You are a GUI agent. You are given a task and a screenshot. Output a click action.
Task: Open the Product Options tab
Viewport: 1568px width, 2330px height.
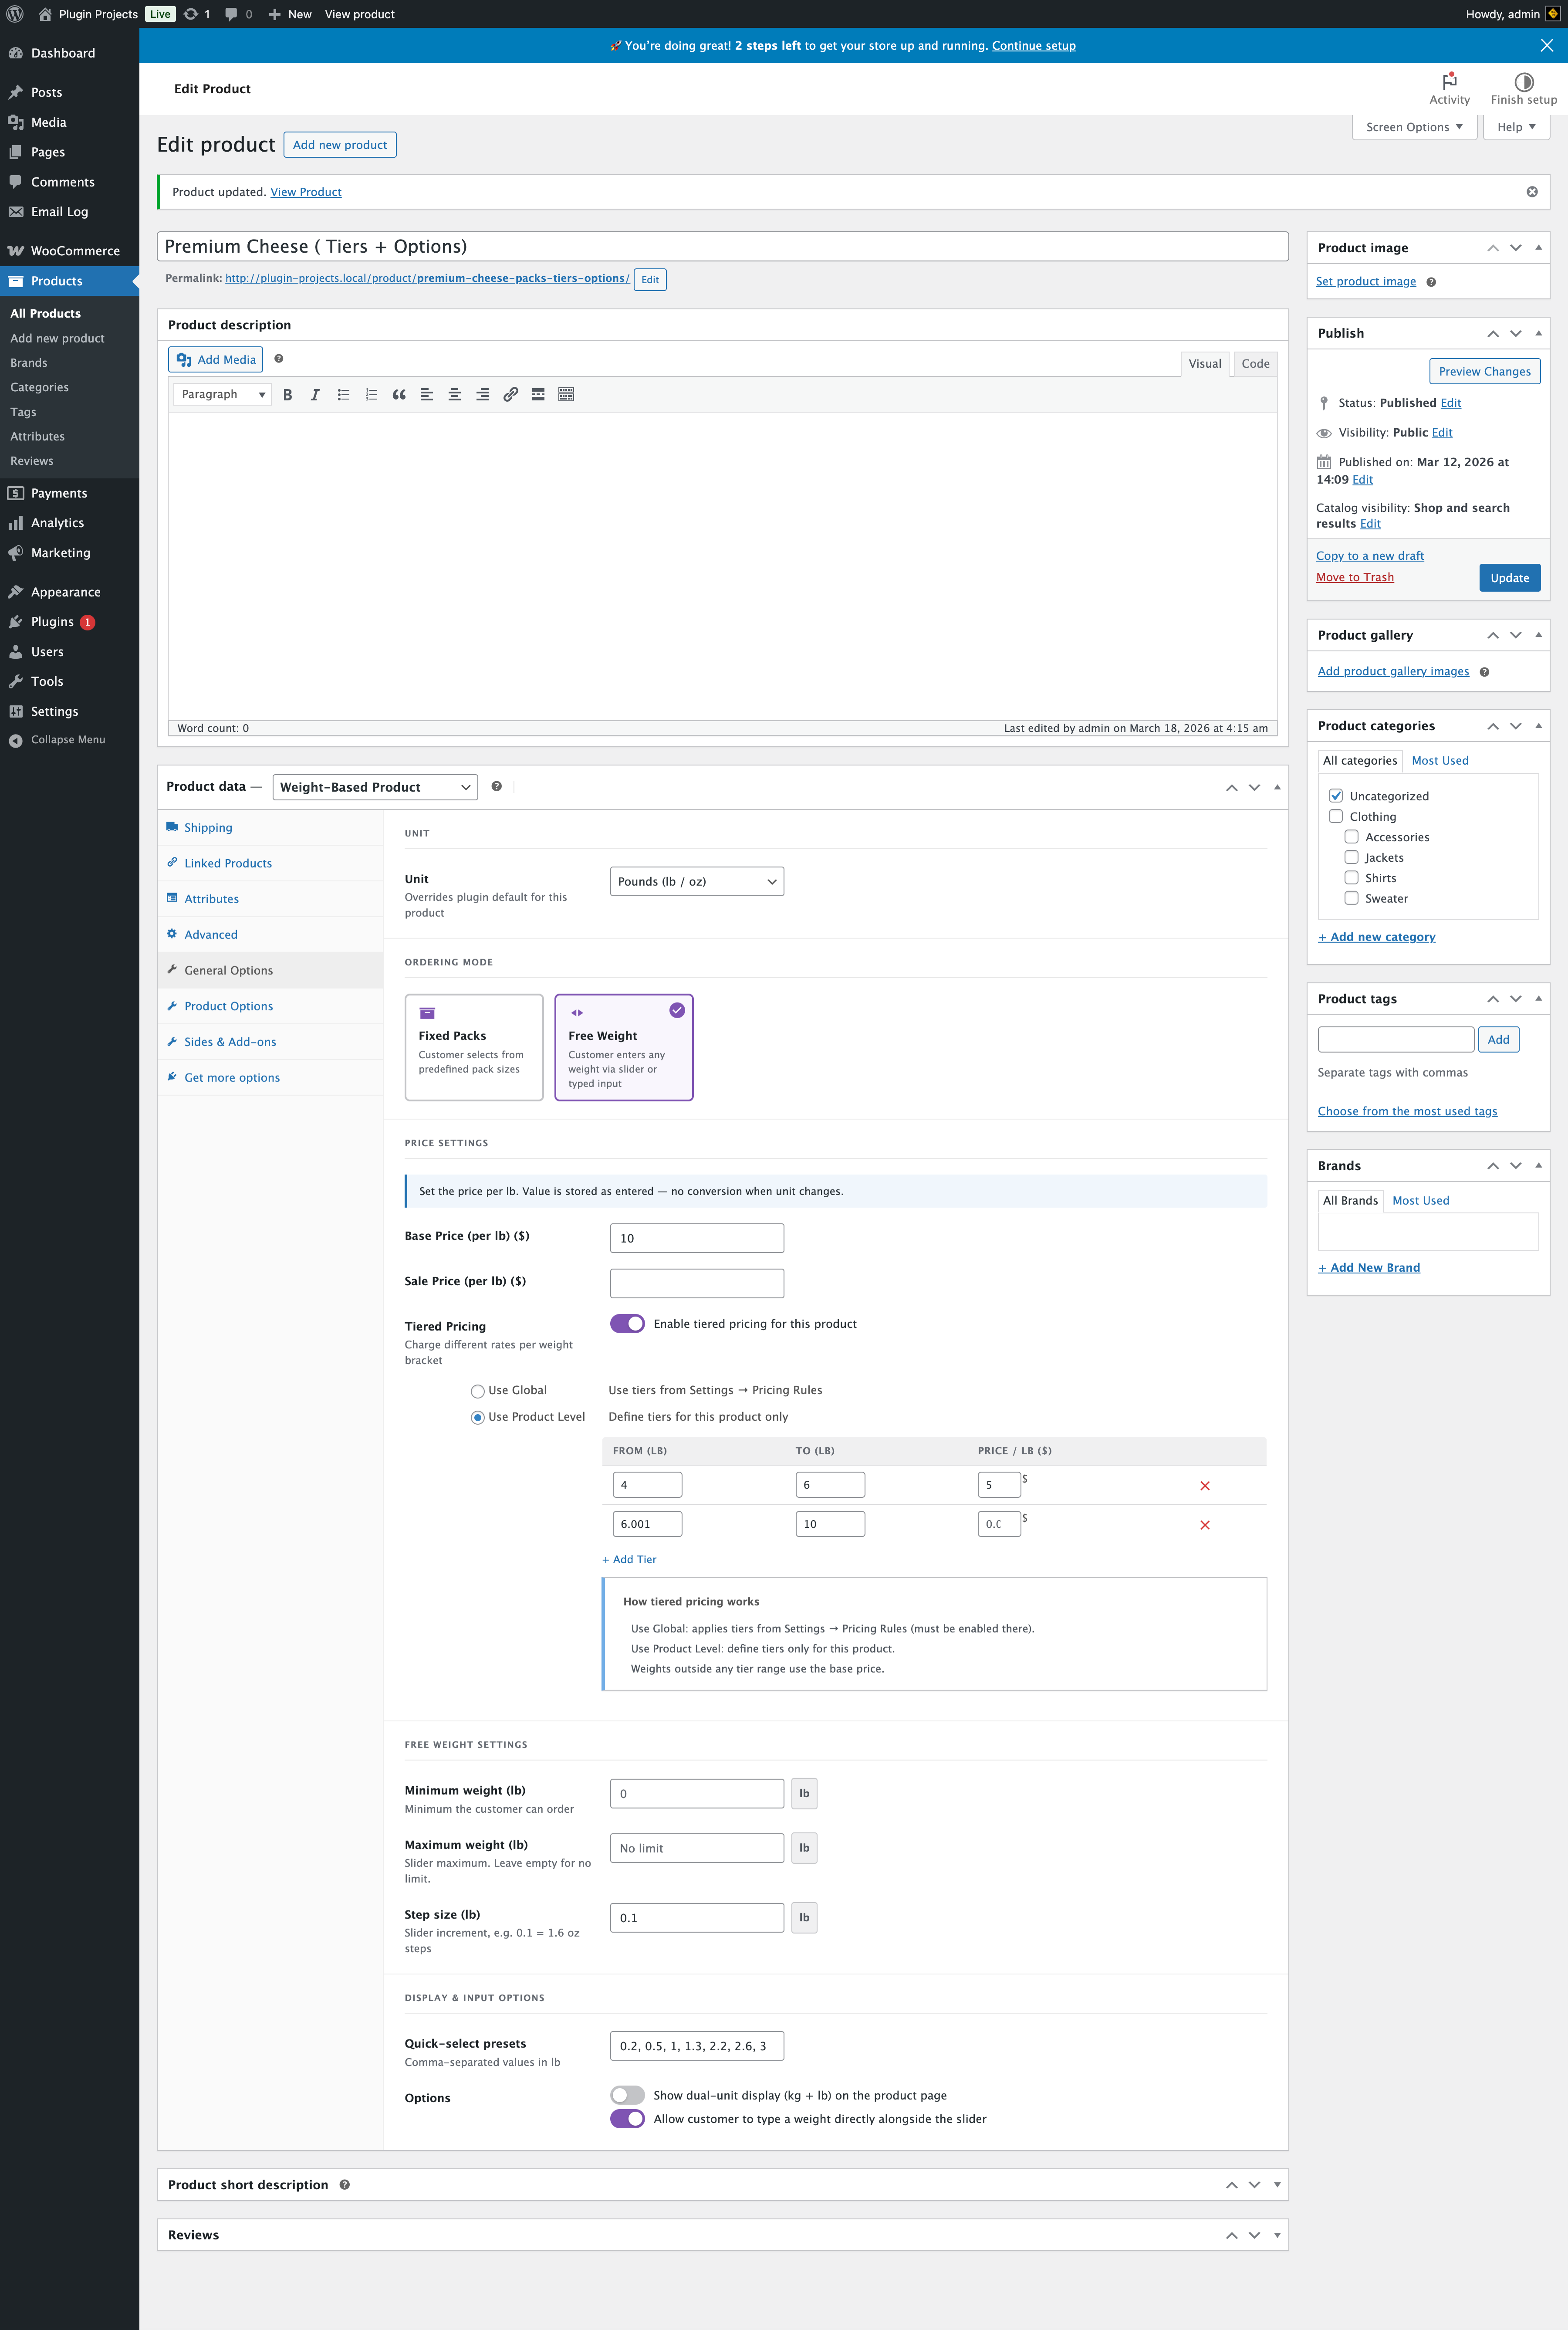point(228,1006)
